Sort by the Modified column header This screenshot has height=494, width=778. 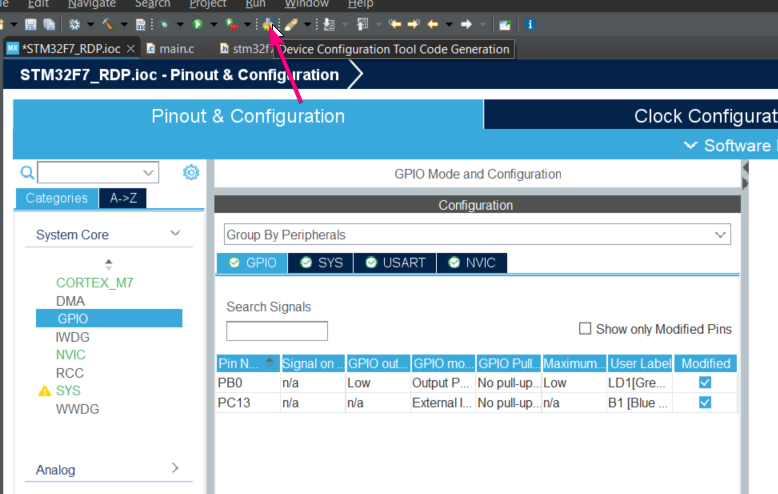point(705,364)
